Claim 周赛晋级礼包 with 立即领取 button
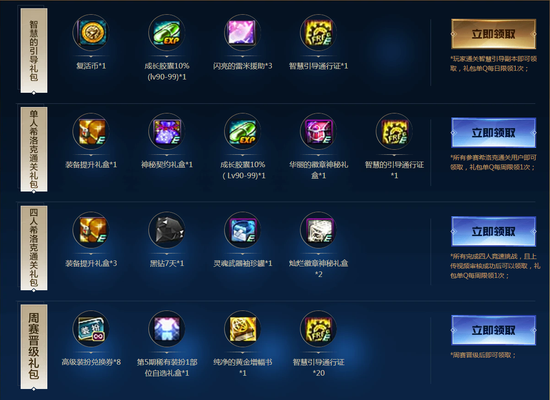 (494, 330)
